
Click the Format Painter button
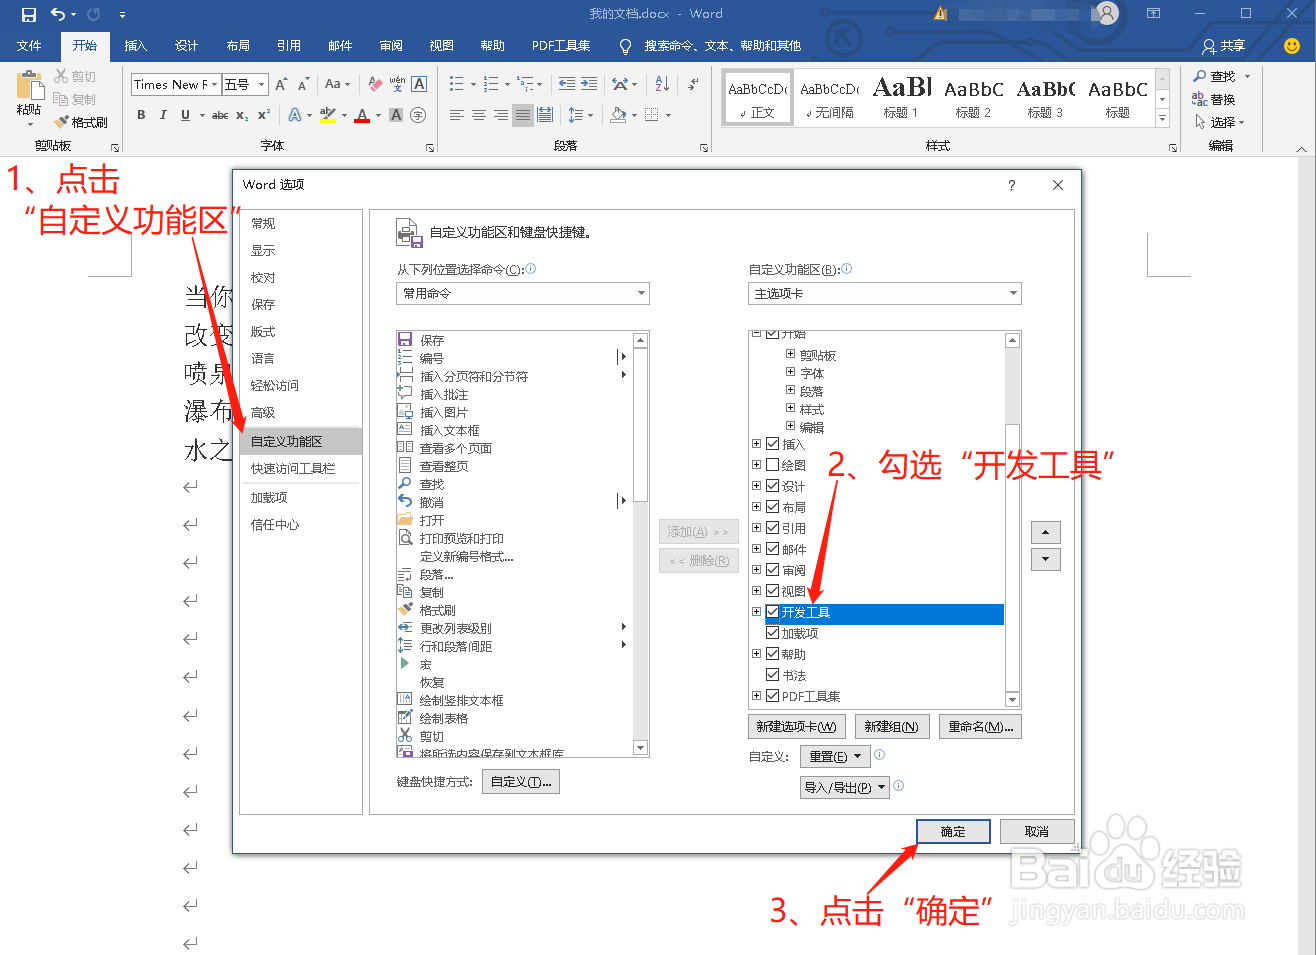point(81,122)
